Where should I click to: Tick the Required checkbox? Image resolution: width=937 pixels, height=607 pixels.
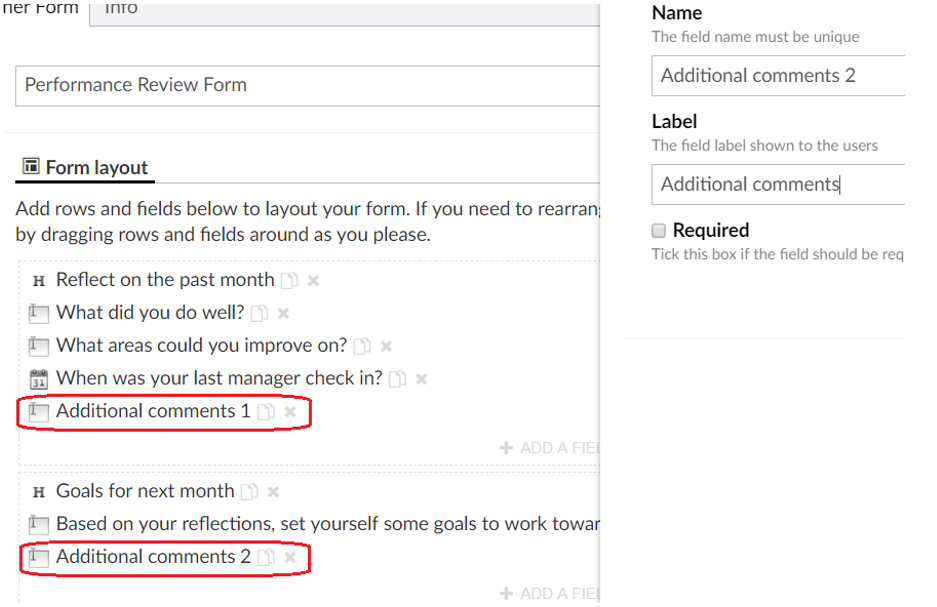[659, 231]
